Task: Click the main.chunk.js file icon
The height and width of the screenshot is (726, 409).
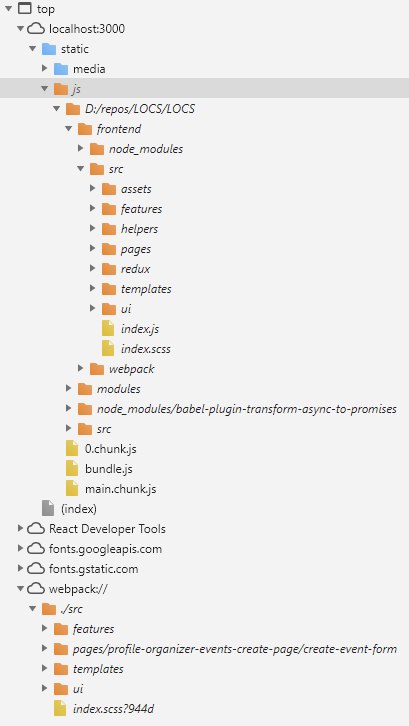Action: 72,488
